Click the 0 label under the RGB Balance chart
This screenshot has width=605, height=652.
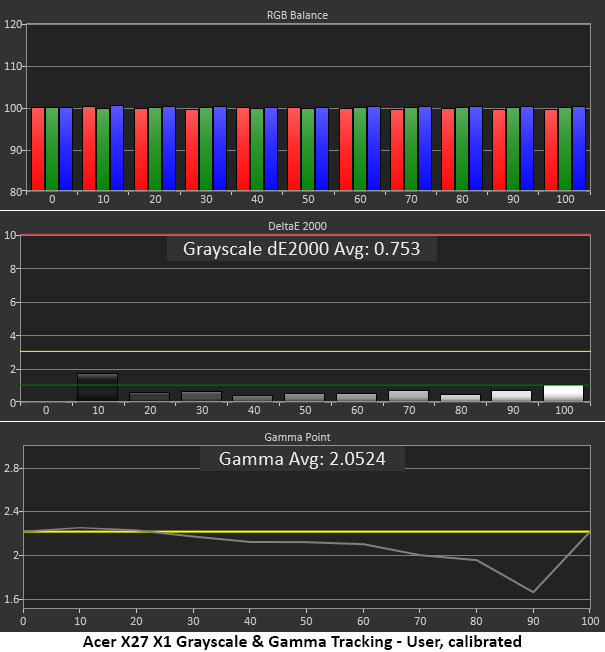pyautogui.click(x=52, y=199)
